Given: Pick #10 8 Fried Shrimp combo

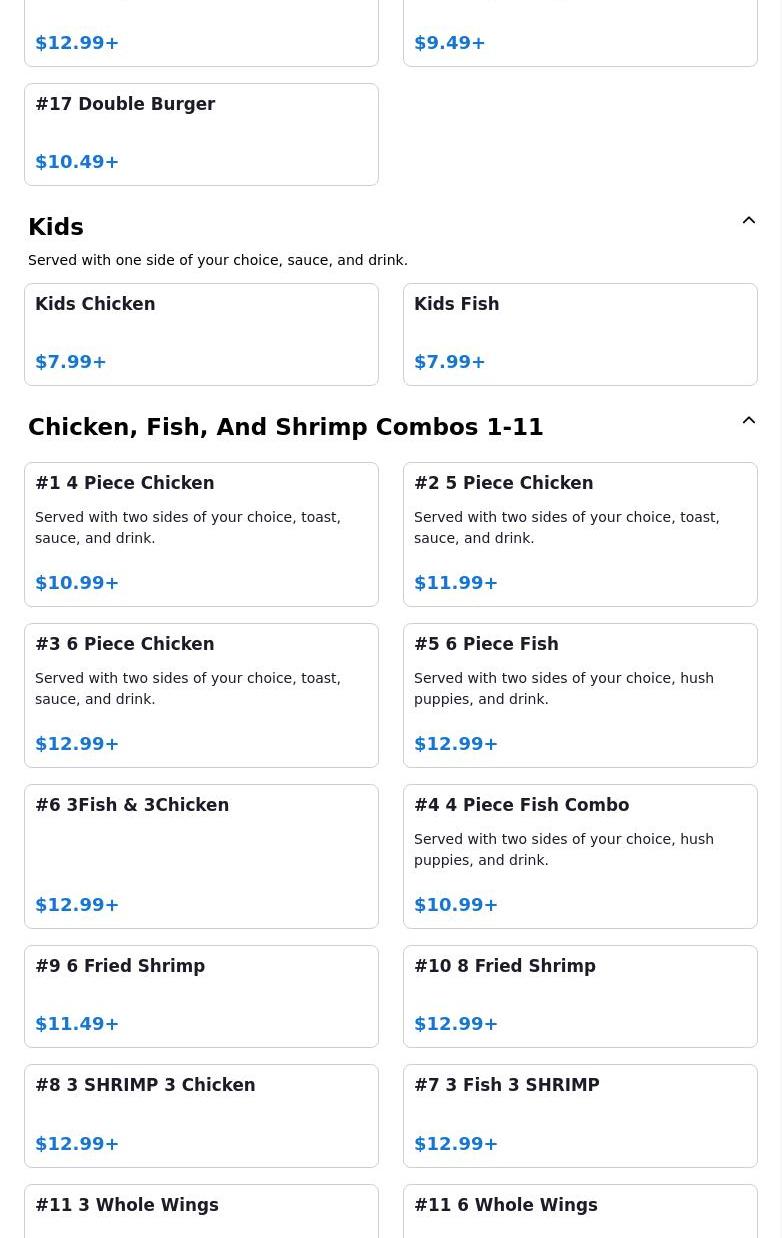Looking at the screenshot, I should point(580,995).
